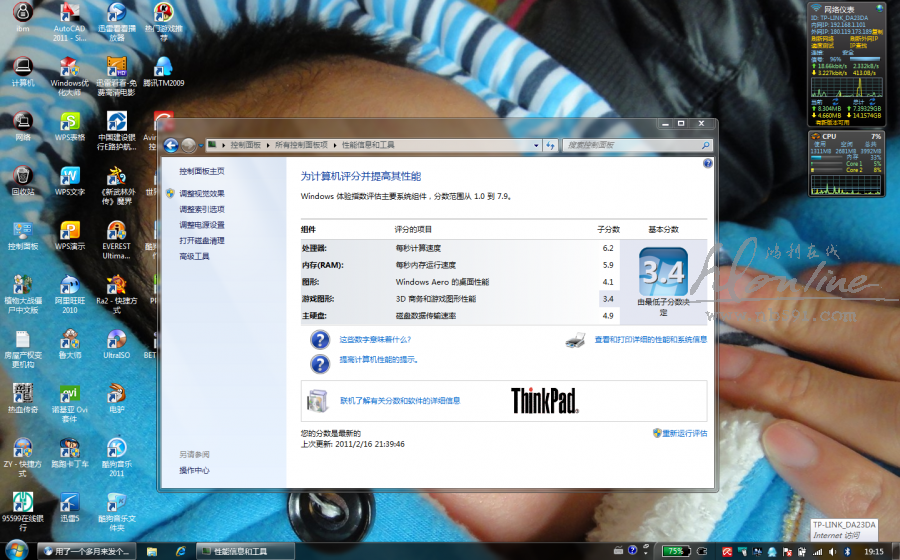The height and width of the screenshot is (560, 900).
Task: Click the refresh button beside address bar
Action: coord(550,145)
